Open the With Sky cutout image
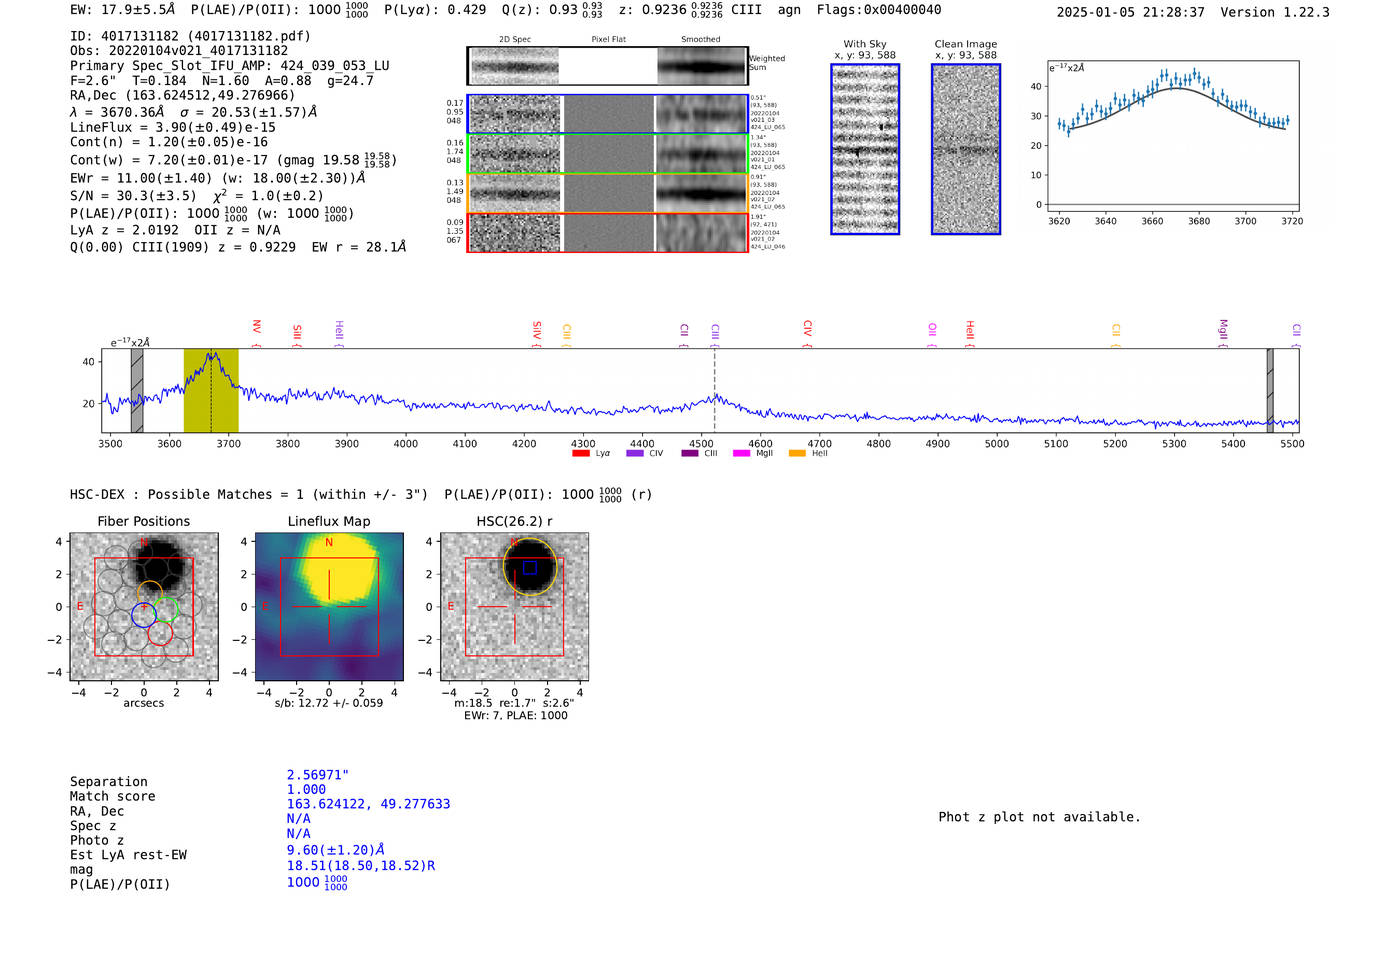1400x953 pixels. point(865,149)
